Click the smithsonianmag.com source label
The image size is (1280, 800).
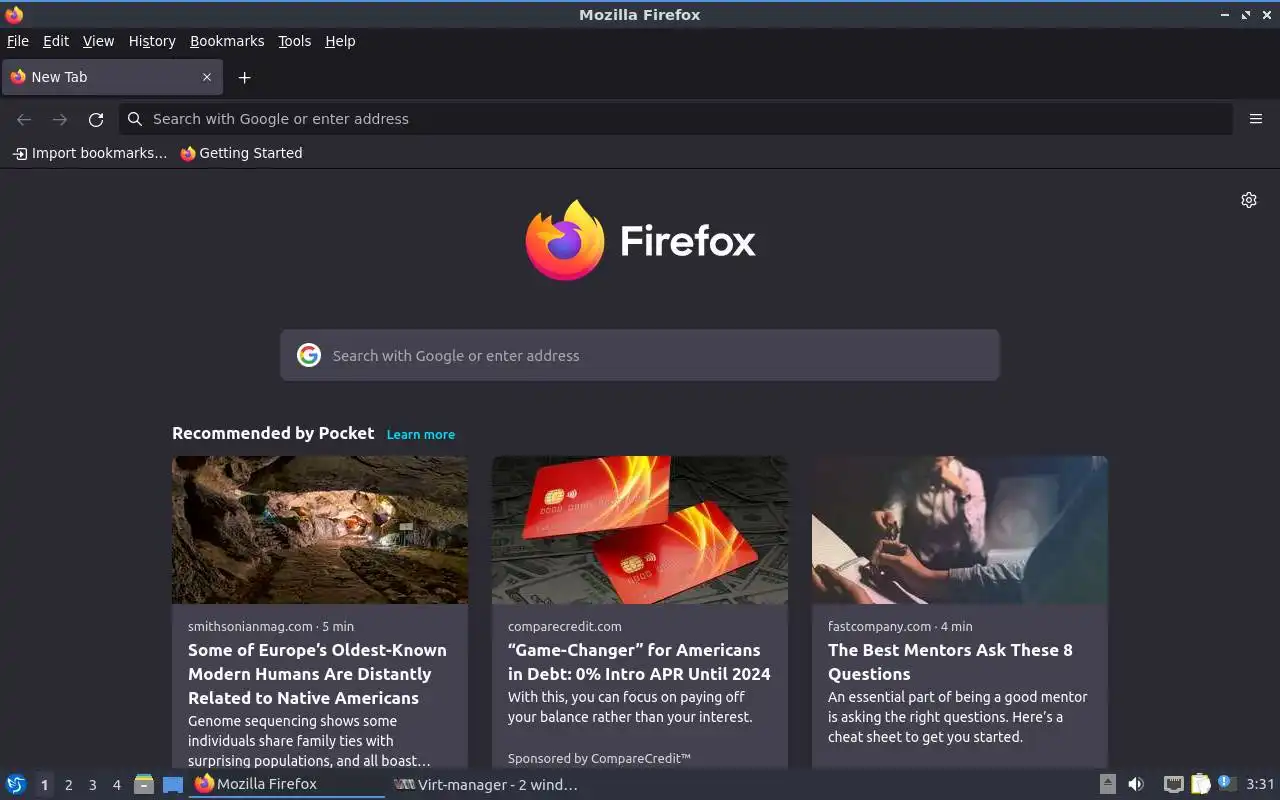[250, 626]
